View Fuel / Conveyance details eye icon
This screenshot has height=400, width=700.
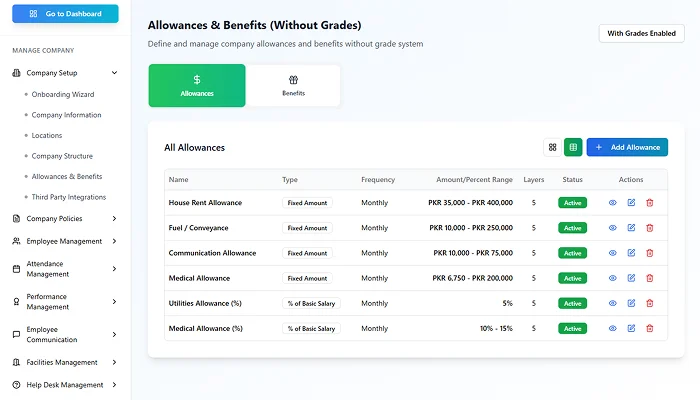tap(613, 228)
